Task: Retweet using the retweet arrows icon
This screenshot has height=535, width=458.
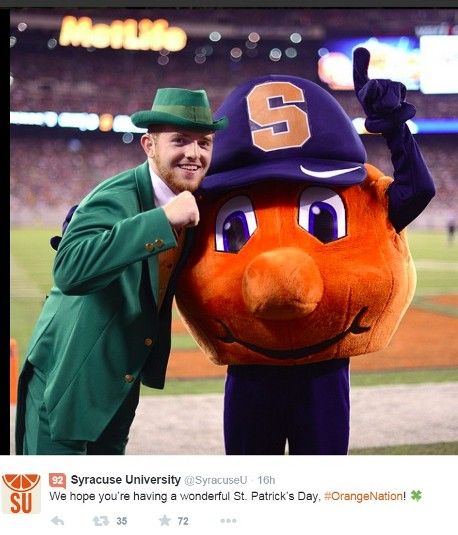Action: (x=101, y=521)
